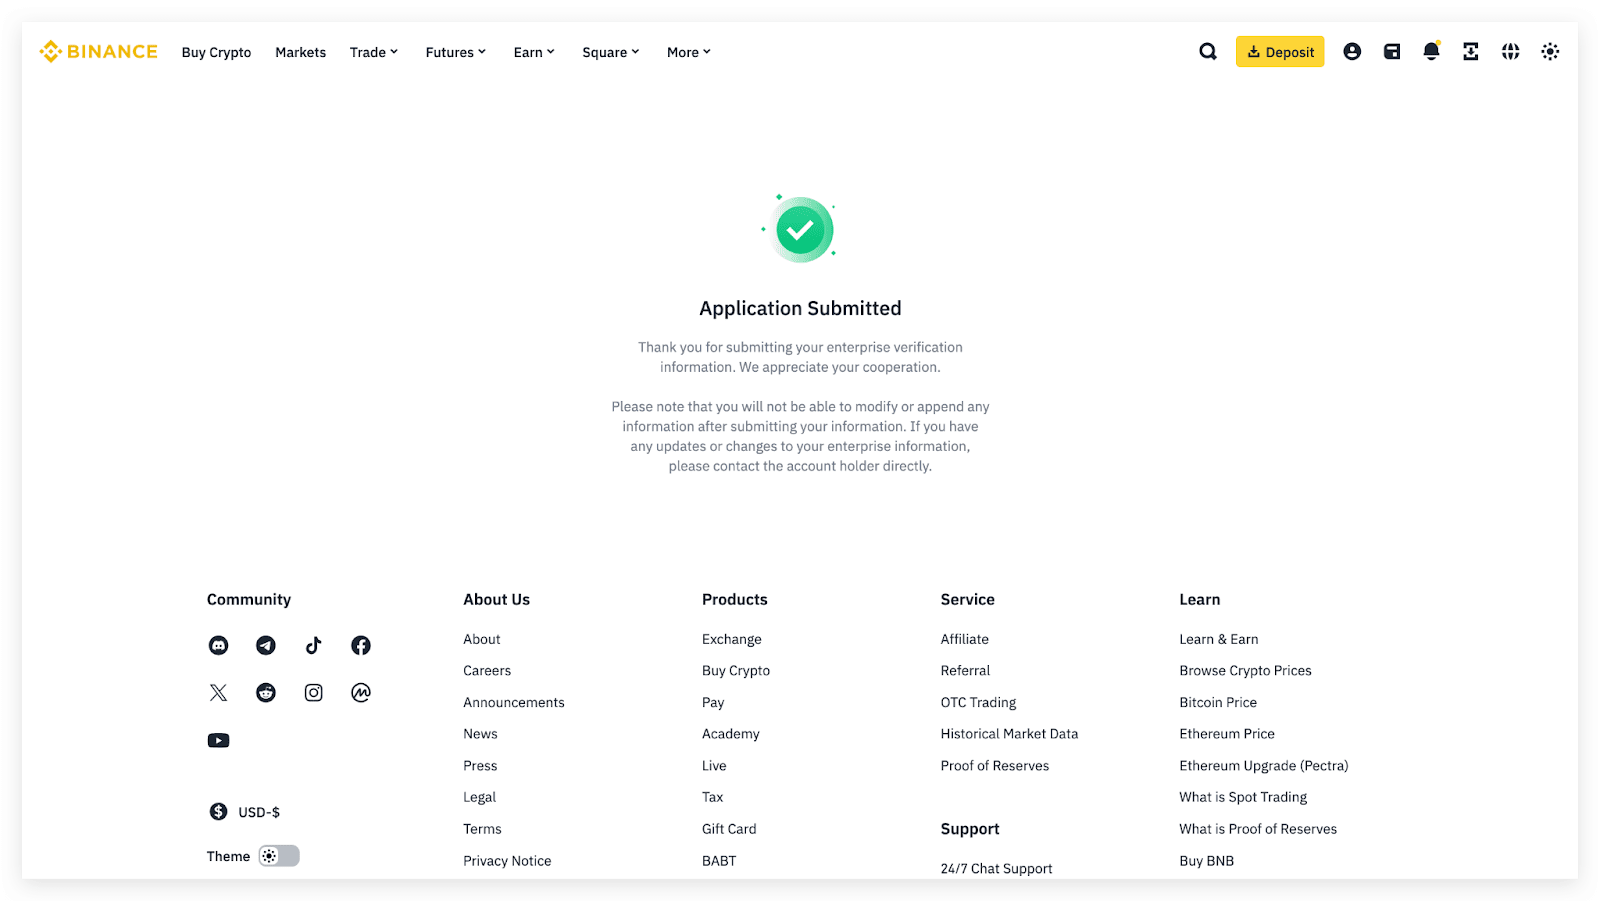1600x901 pixels.
Task: Open the notifications bell
Action: 1431,52
